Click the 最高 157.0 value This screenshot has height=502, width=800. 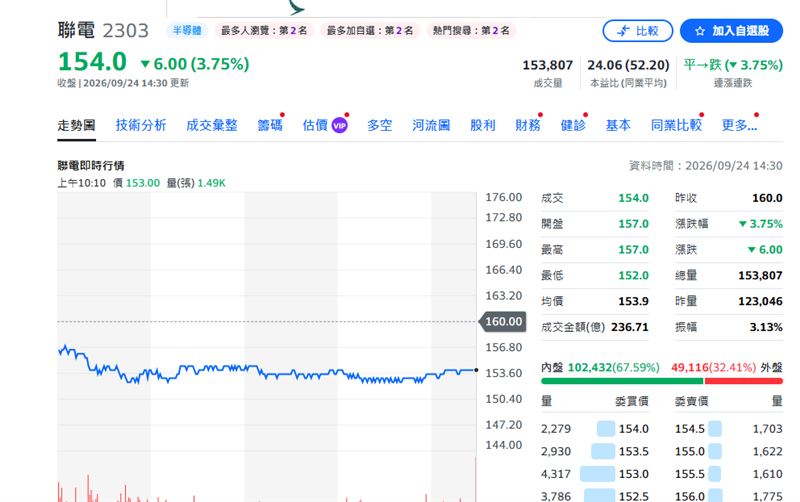(633, 250)
